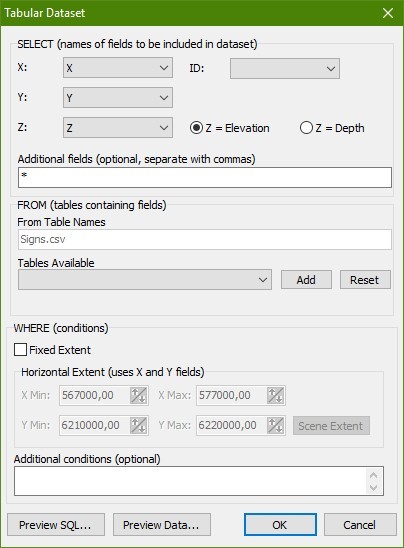This screenshot has height=548, width=404.
Task: Click the Preview Data button
Action: coord(162,525)
